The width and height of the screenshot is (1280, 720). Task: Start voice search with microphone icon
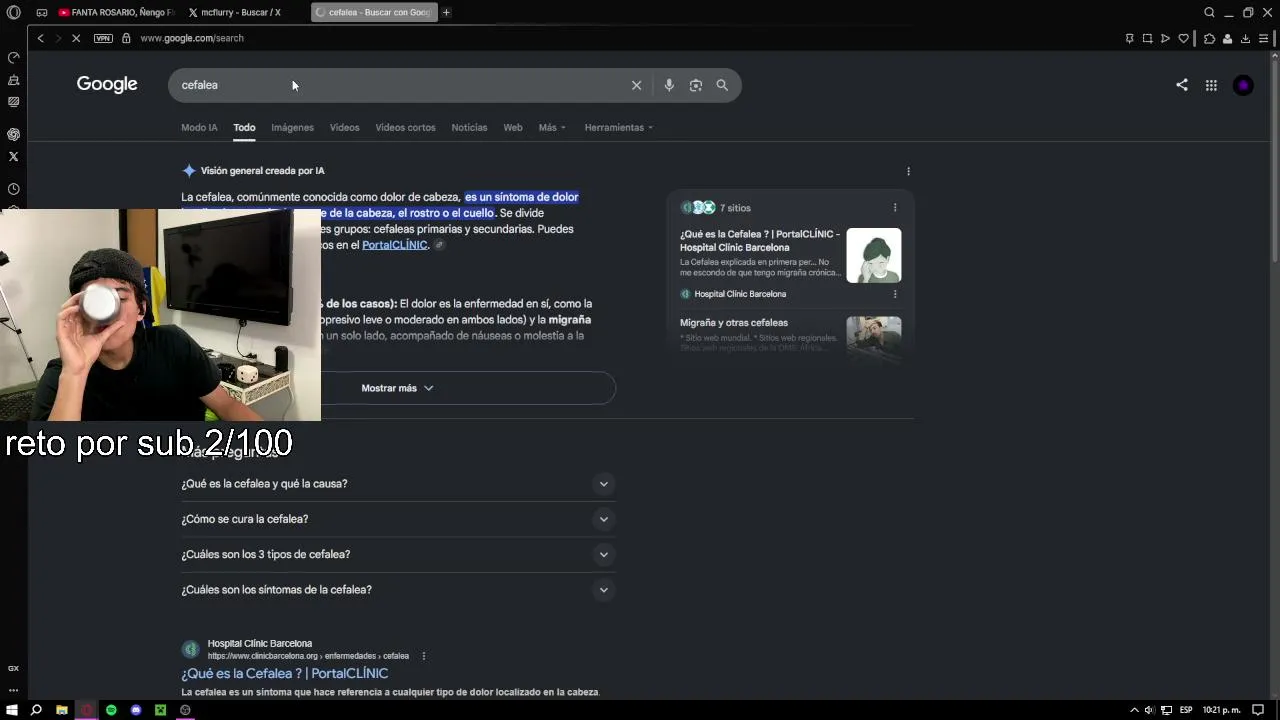point(669,85)
